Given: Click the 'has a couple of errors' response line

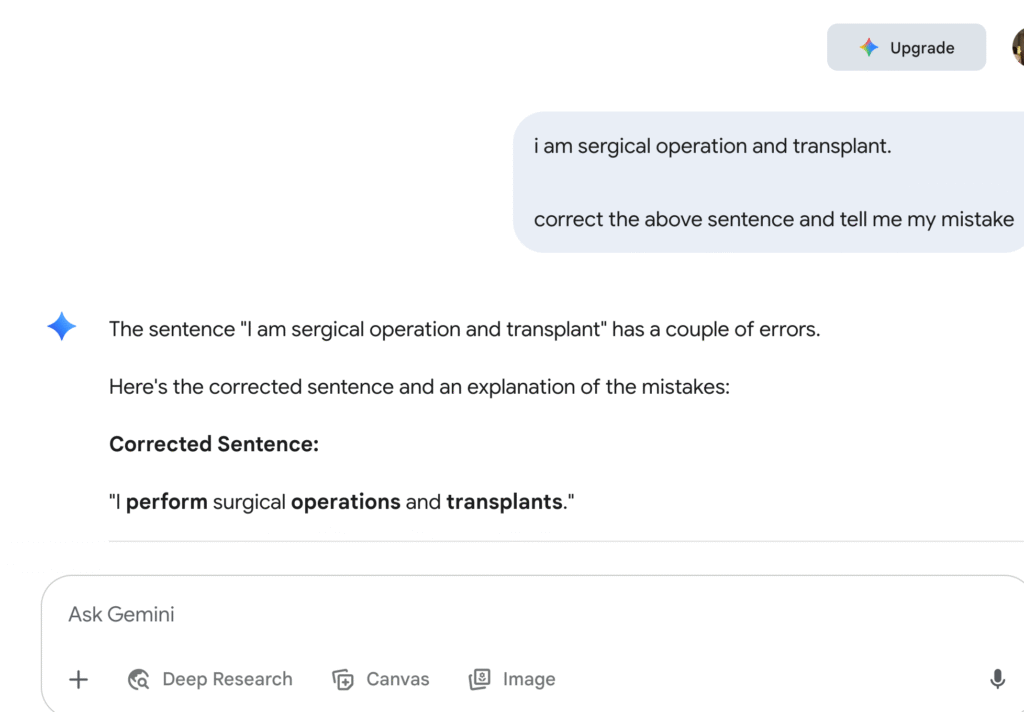Looking at the screenshot, I should (x=464, y=329).
